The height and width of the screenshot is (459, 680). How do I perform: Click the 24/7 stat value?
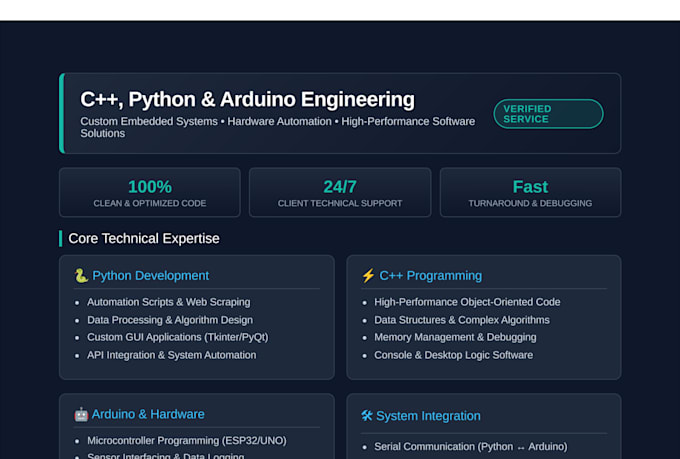[x=340, y=187]
